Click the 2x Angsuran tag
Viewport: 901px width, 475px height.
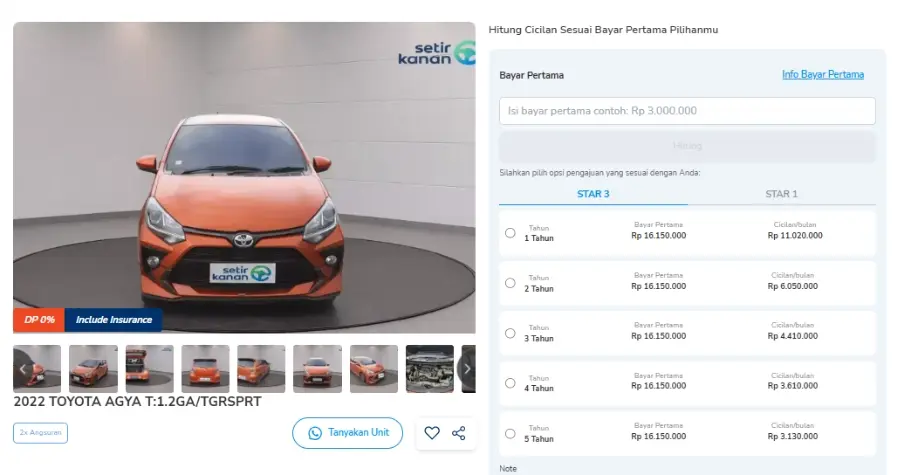click(40, 433)
